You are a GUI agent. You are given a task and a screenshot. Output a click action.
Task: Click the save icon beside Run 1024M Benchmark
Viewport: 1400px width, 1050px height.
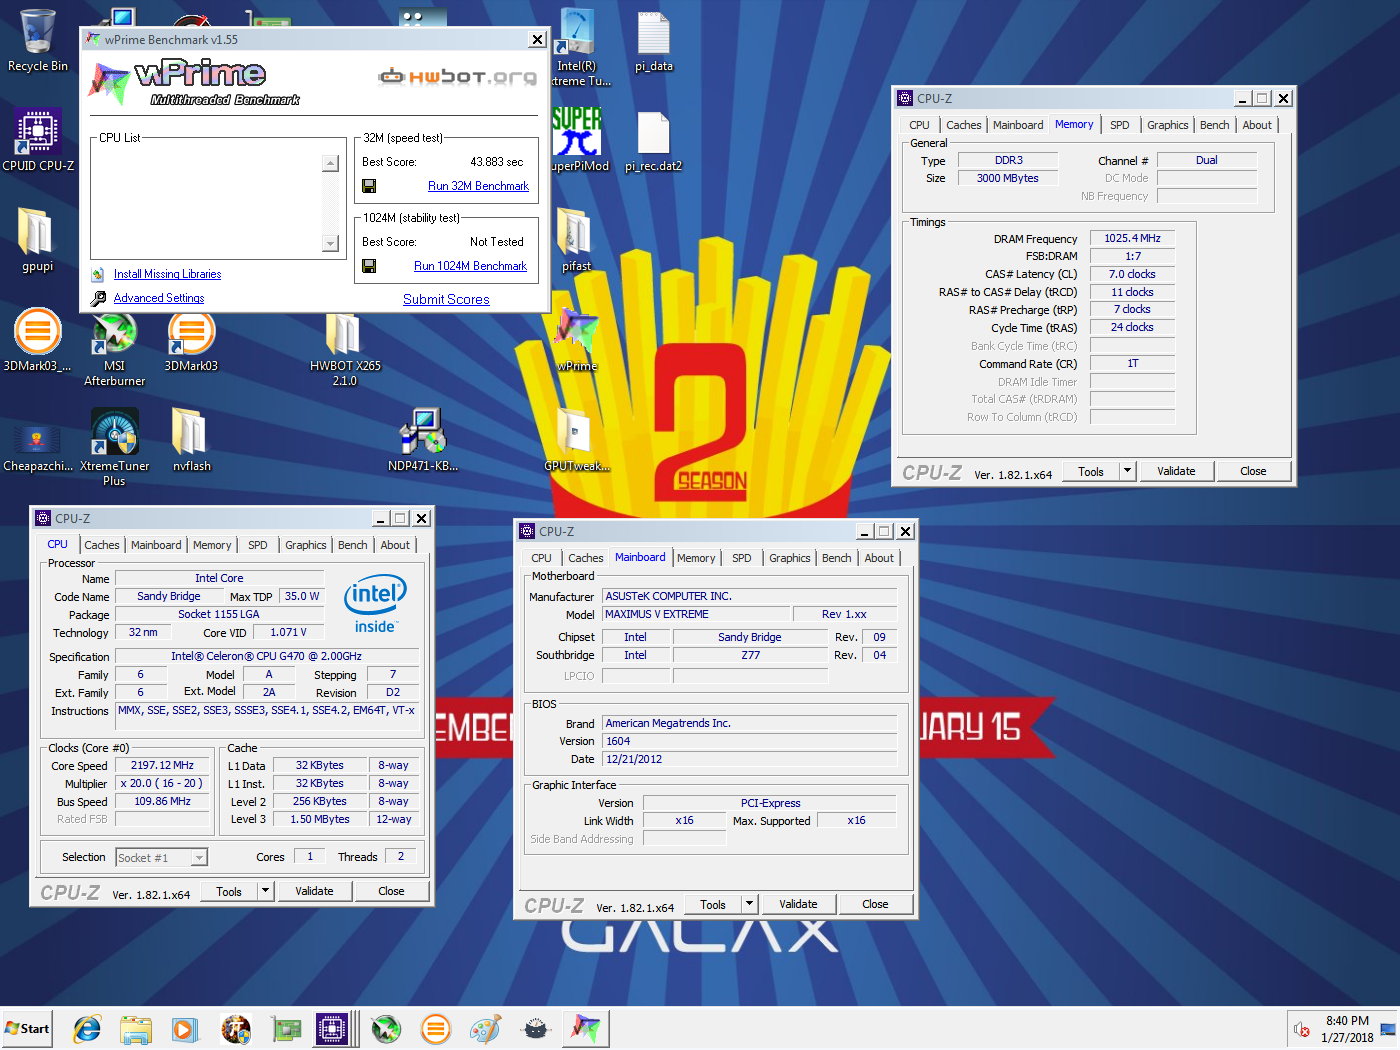tap(369, 266)
